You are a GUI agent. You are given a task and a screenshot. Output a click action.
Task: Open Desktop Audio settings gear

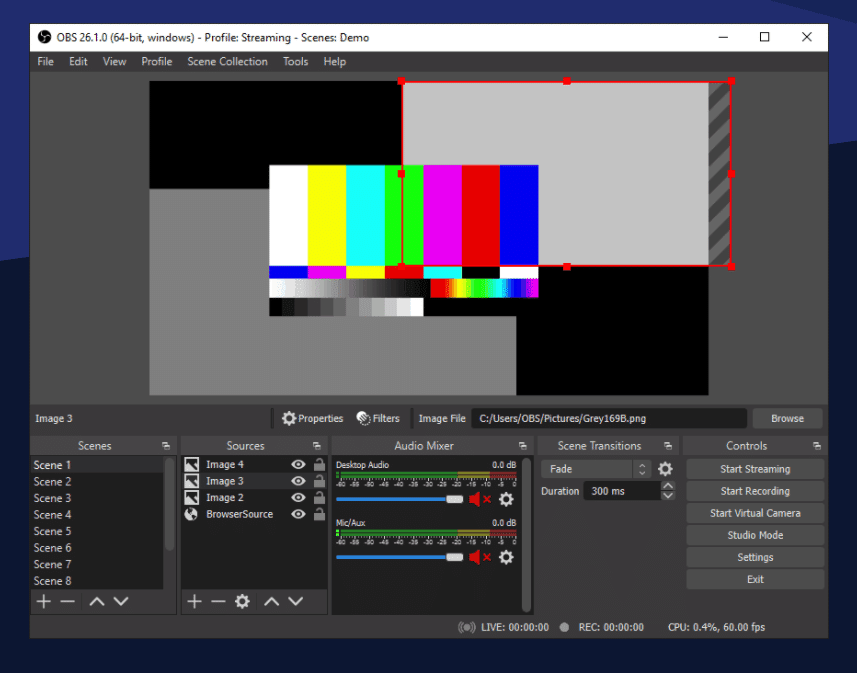point(506,499)
